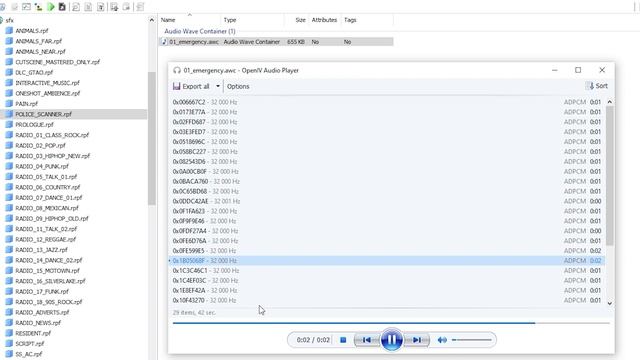Open SCRIPT.rpf archive

tap(30, 344)
